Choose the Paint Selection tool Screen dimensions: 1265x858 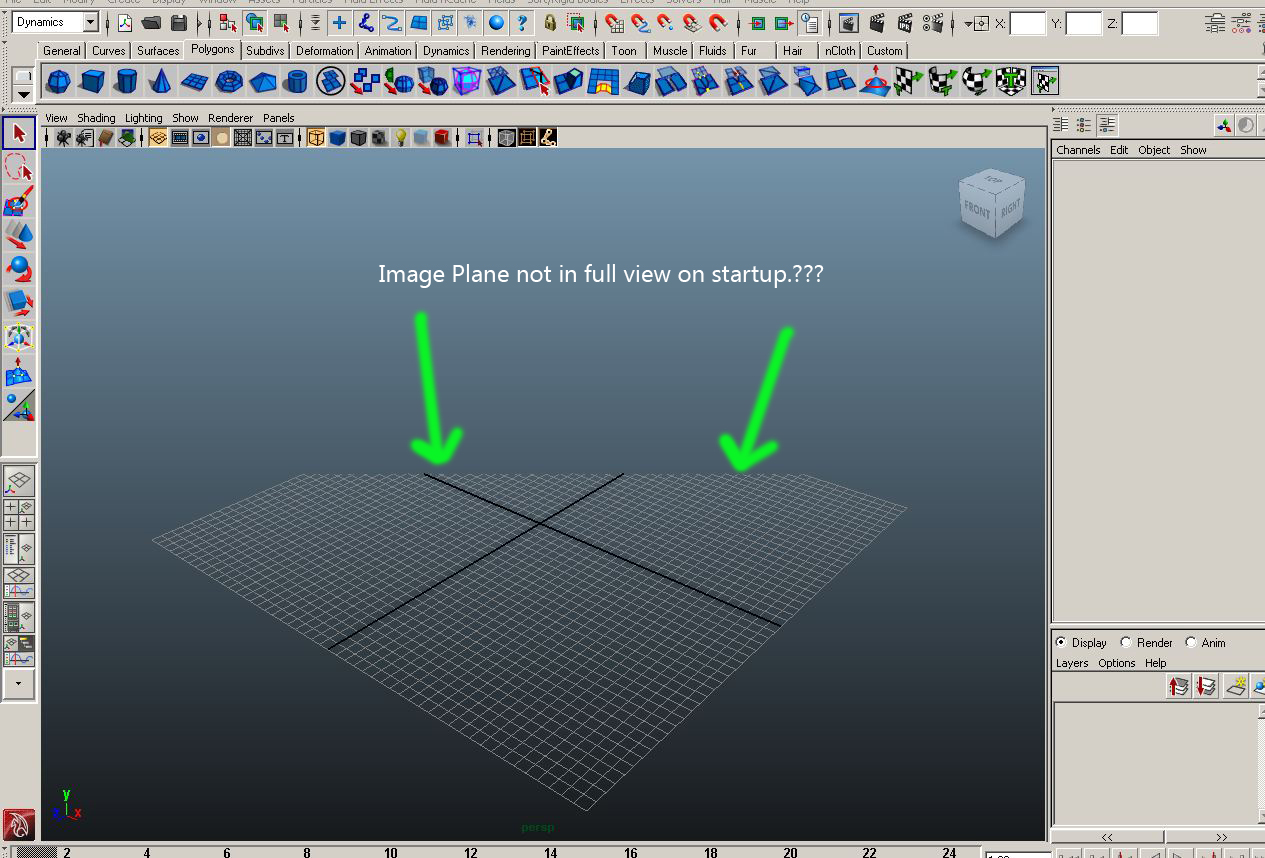click(19, 201)
